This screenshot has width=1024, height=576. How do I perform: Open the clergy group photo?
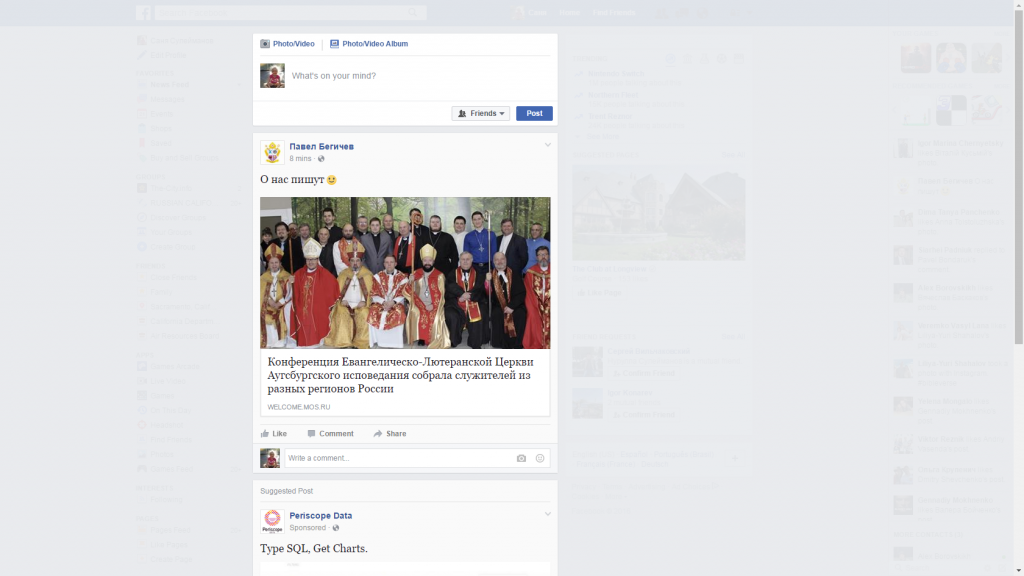click(405, 272)
